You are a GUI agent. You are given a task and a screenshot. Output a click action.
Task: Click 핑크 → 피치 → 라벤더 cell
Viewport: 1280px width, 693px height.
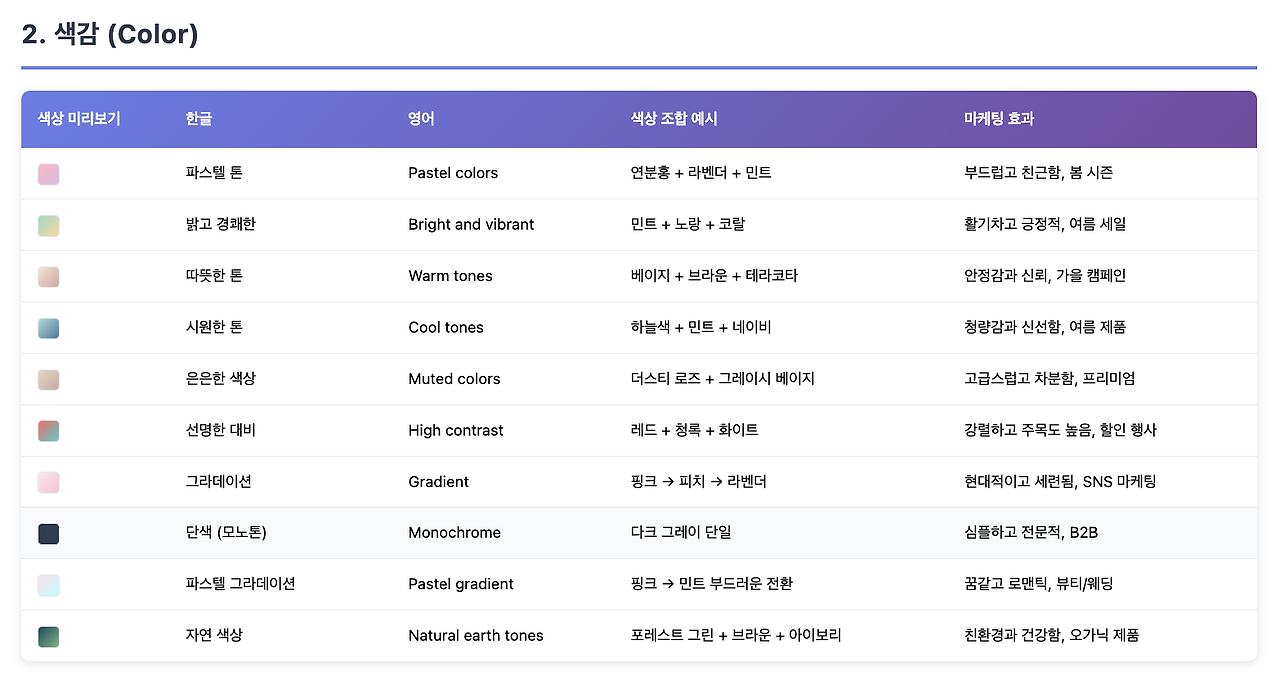pos(699,481)
